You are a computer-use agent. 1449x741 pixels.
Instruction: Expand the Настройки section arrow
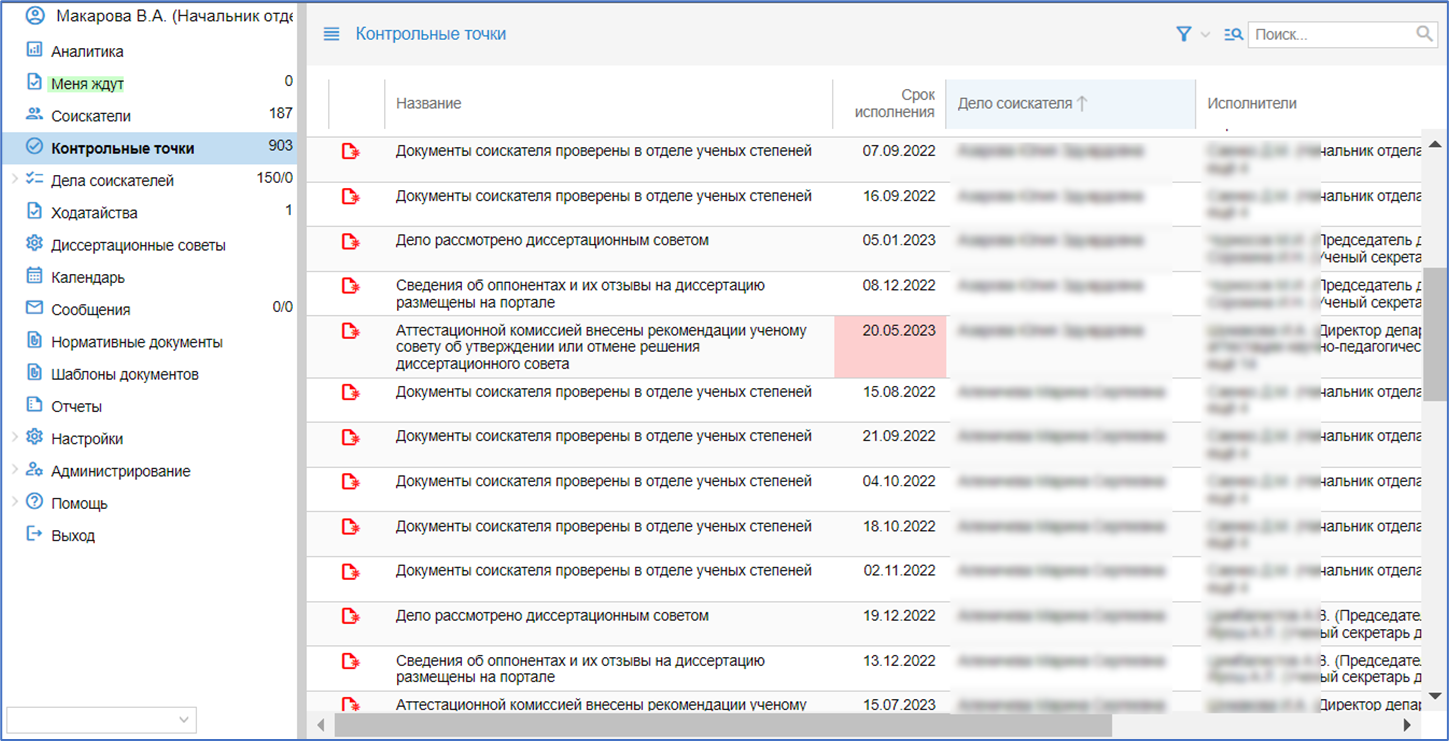click(13, 438)
